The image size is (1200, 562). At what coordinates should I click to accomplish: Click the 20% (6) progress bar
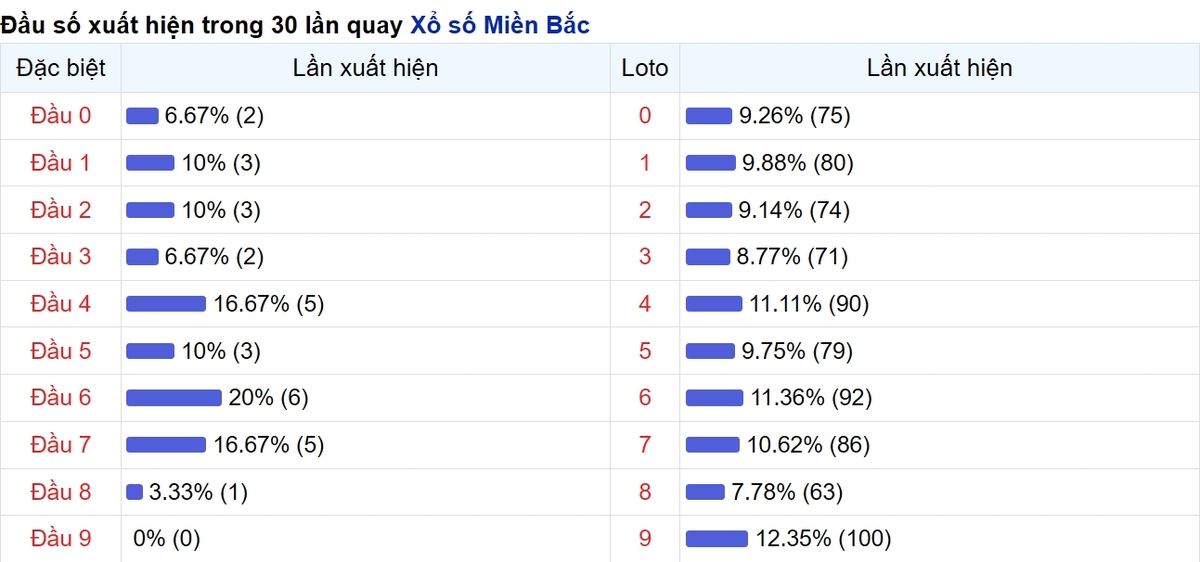(x=174, y=398)
